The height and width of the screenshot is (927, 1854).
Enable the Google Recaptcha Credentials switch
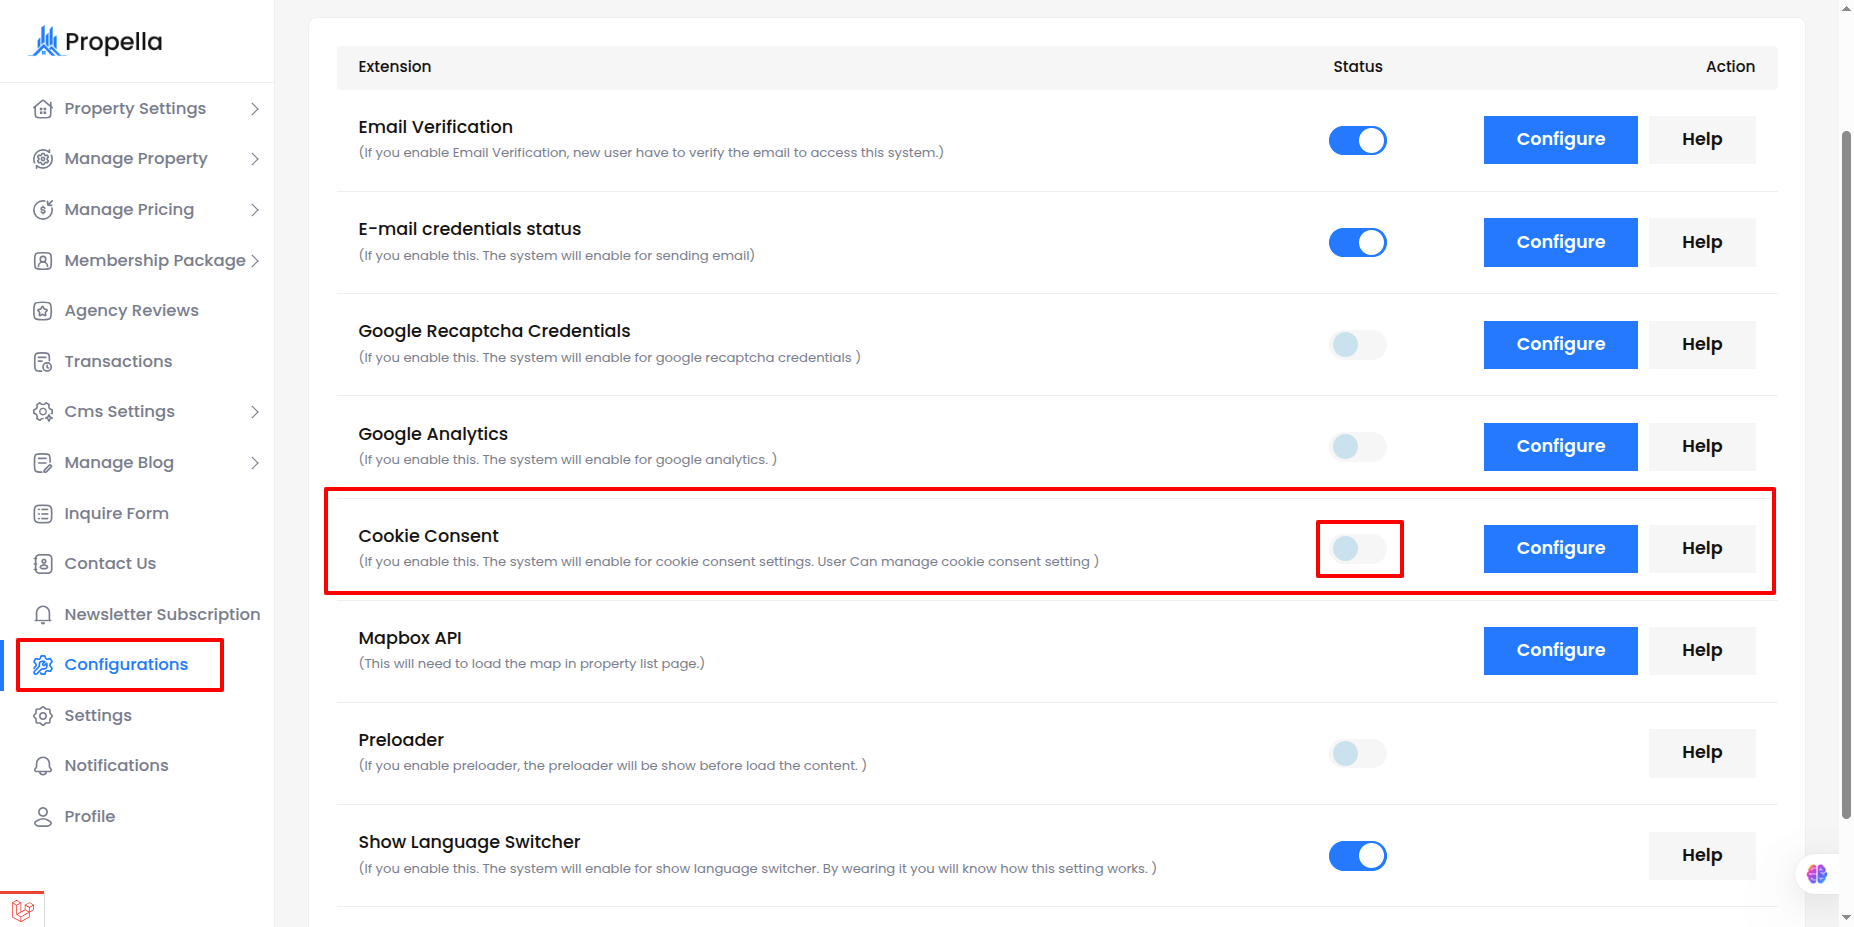1357,344
